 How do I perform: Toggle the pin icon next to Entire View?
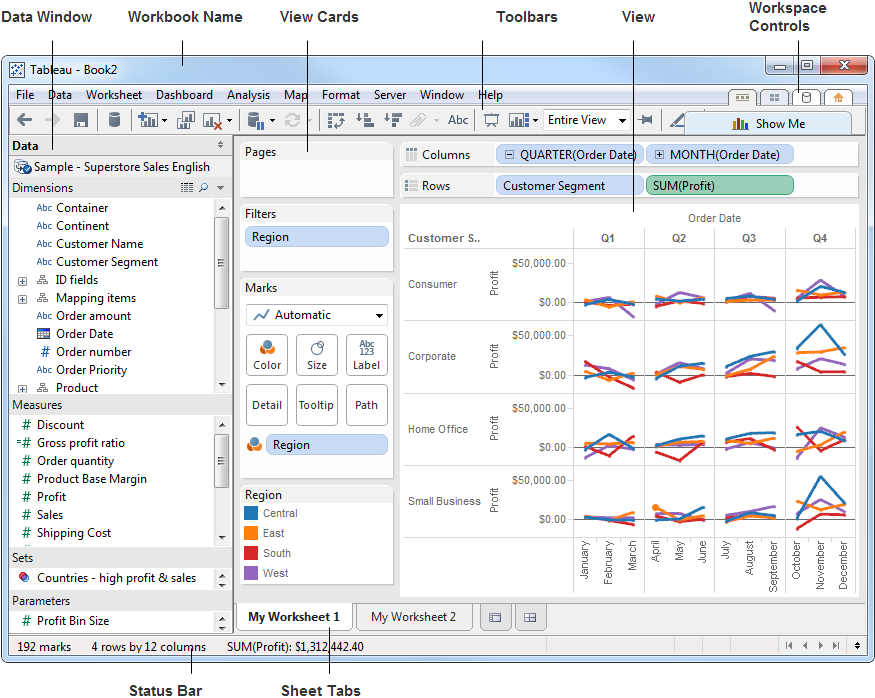point(644,120)
